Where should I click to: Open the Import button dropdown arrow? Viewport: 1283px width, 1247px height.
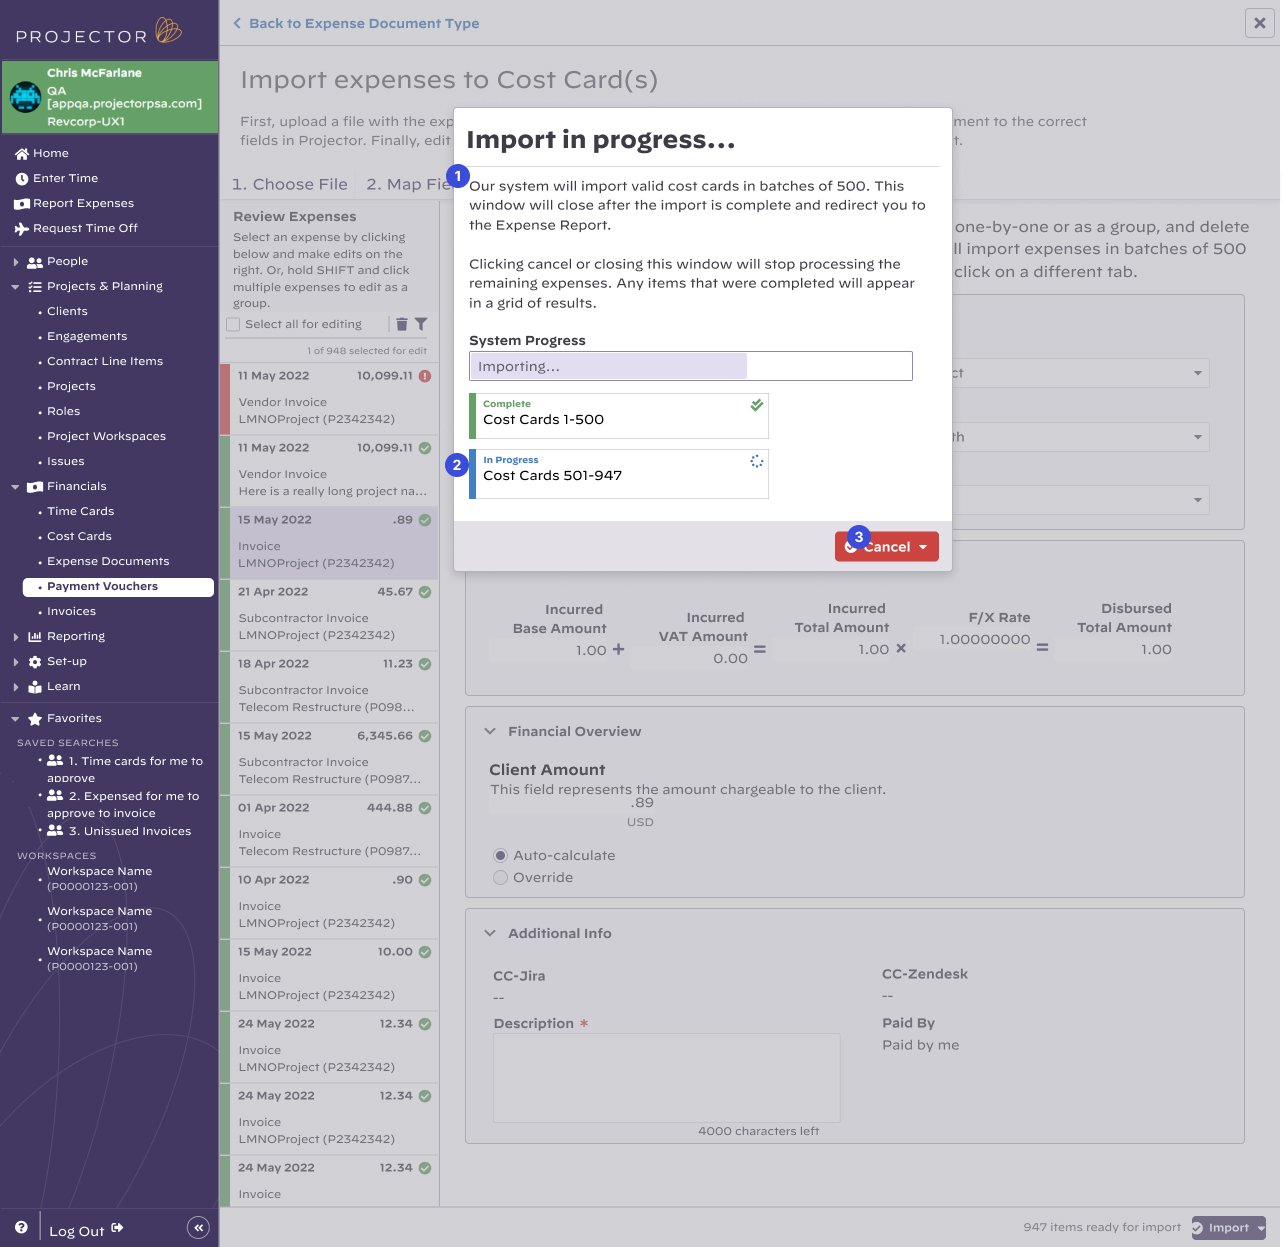[1261, 1228]
